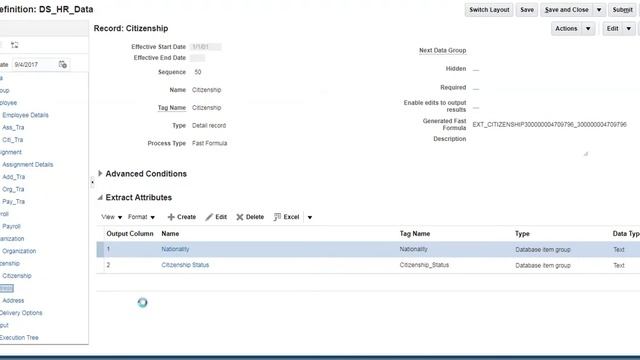Image resolution: width=640 pixels, height=360 pixels.
Task: Click the Effective Start Date value
Action: click(206, 47)
